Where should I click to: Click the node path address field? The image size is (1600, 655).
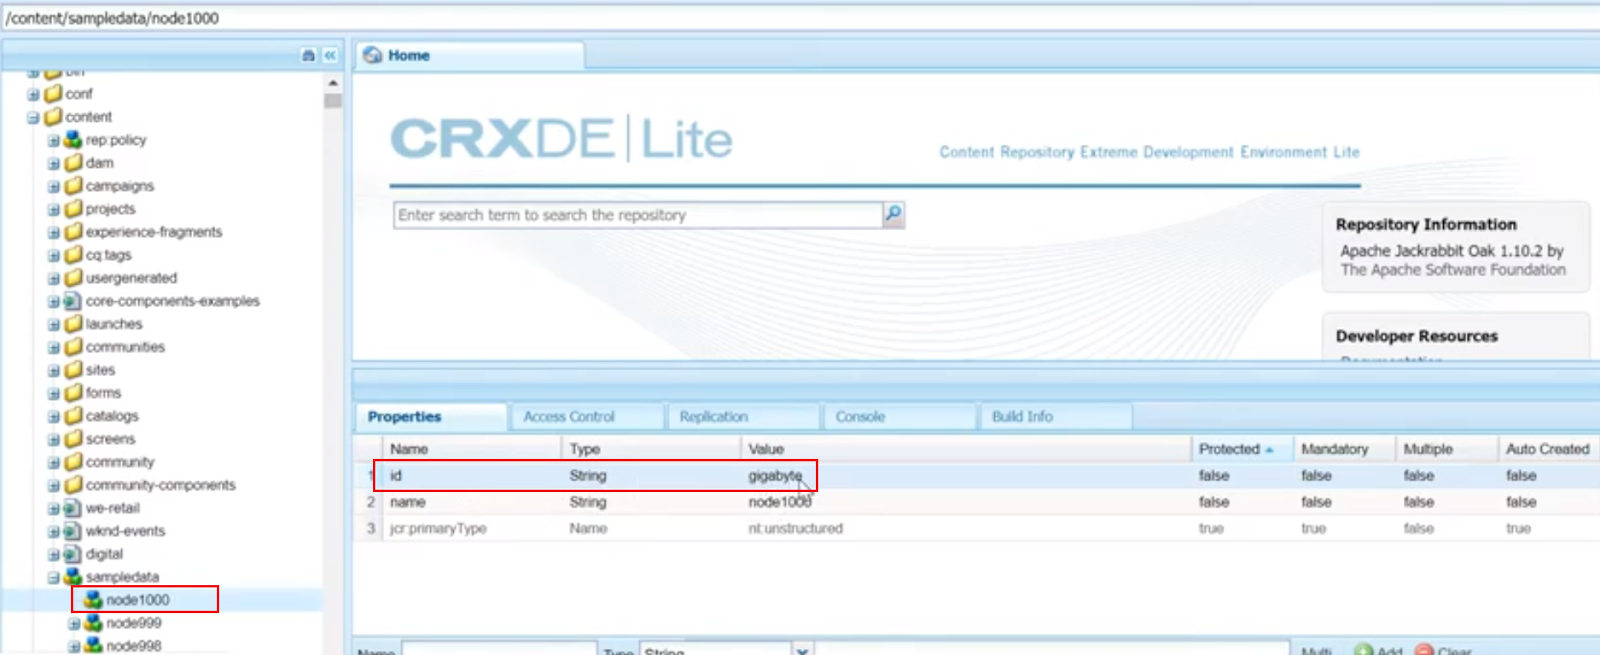point(800,18)
